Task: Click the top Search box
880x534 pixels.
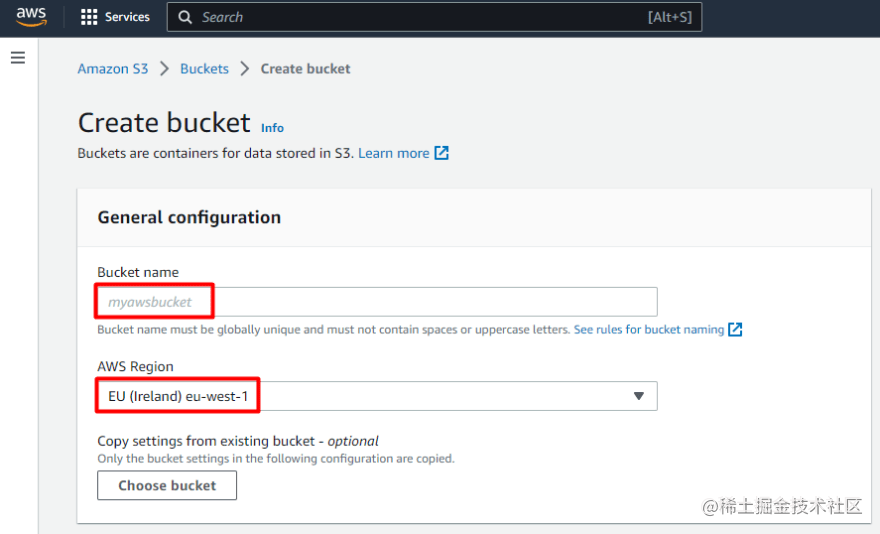Action: 420,17
